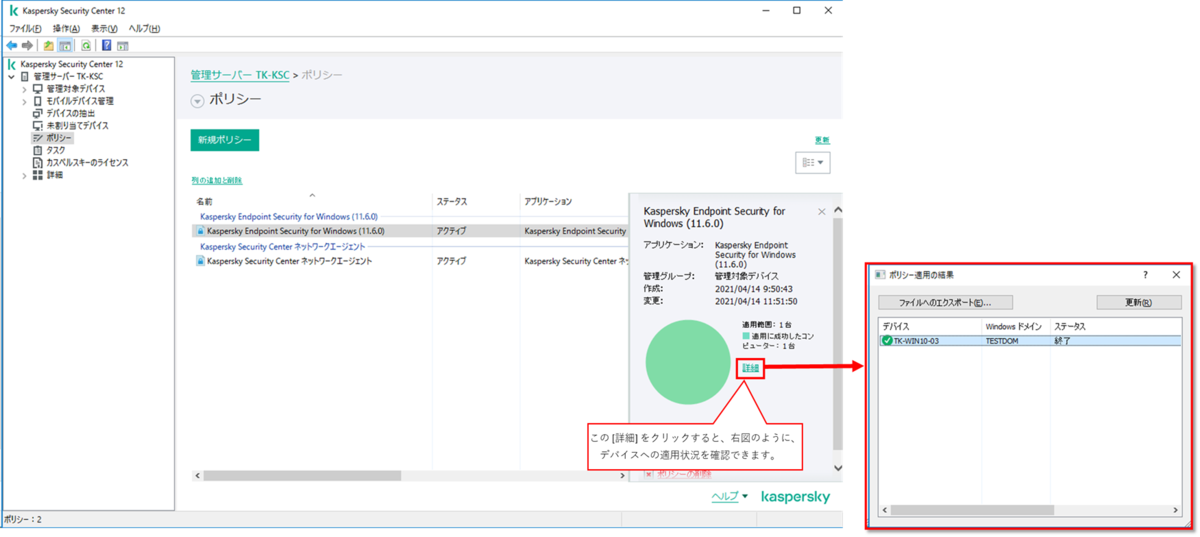1200x537 pixels.
Task: Click the 詳細 link beside the pie chart
Action: click(x=751, y=369)
